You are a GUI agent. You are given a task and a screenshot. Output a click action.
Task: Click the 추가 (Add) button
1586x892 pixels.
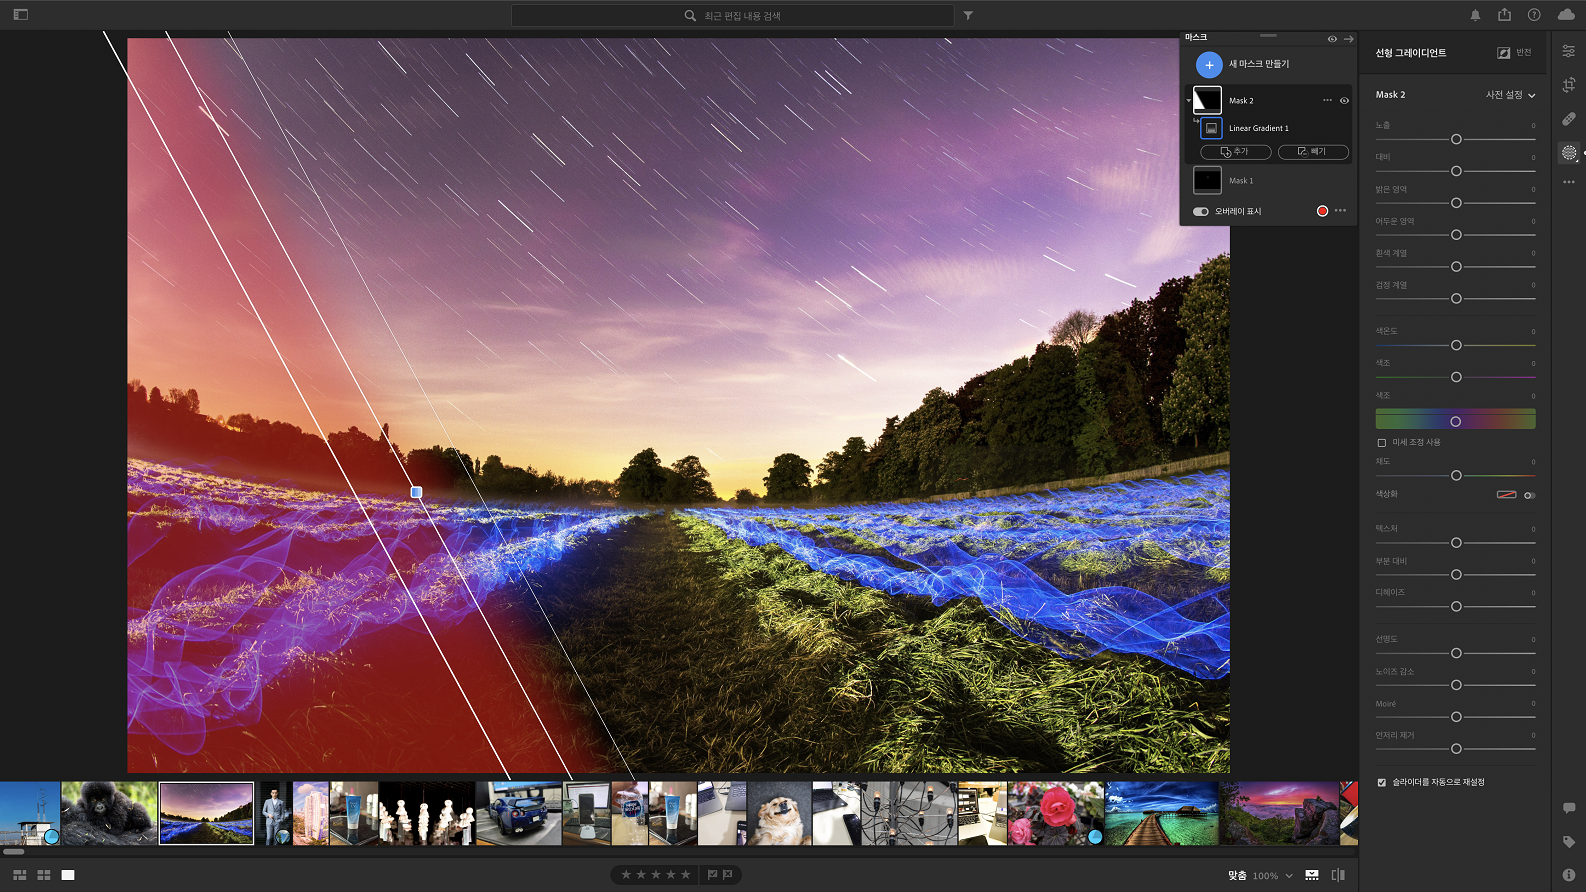(x=1236, y=152)
